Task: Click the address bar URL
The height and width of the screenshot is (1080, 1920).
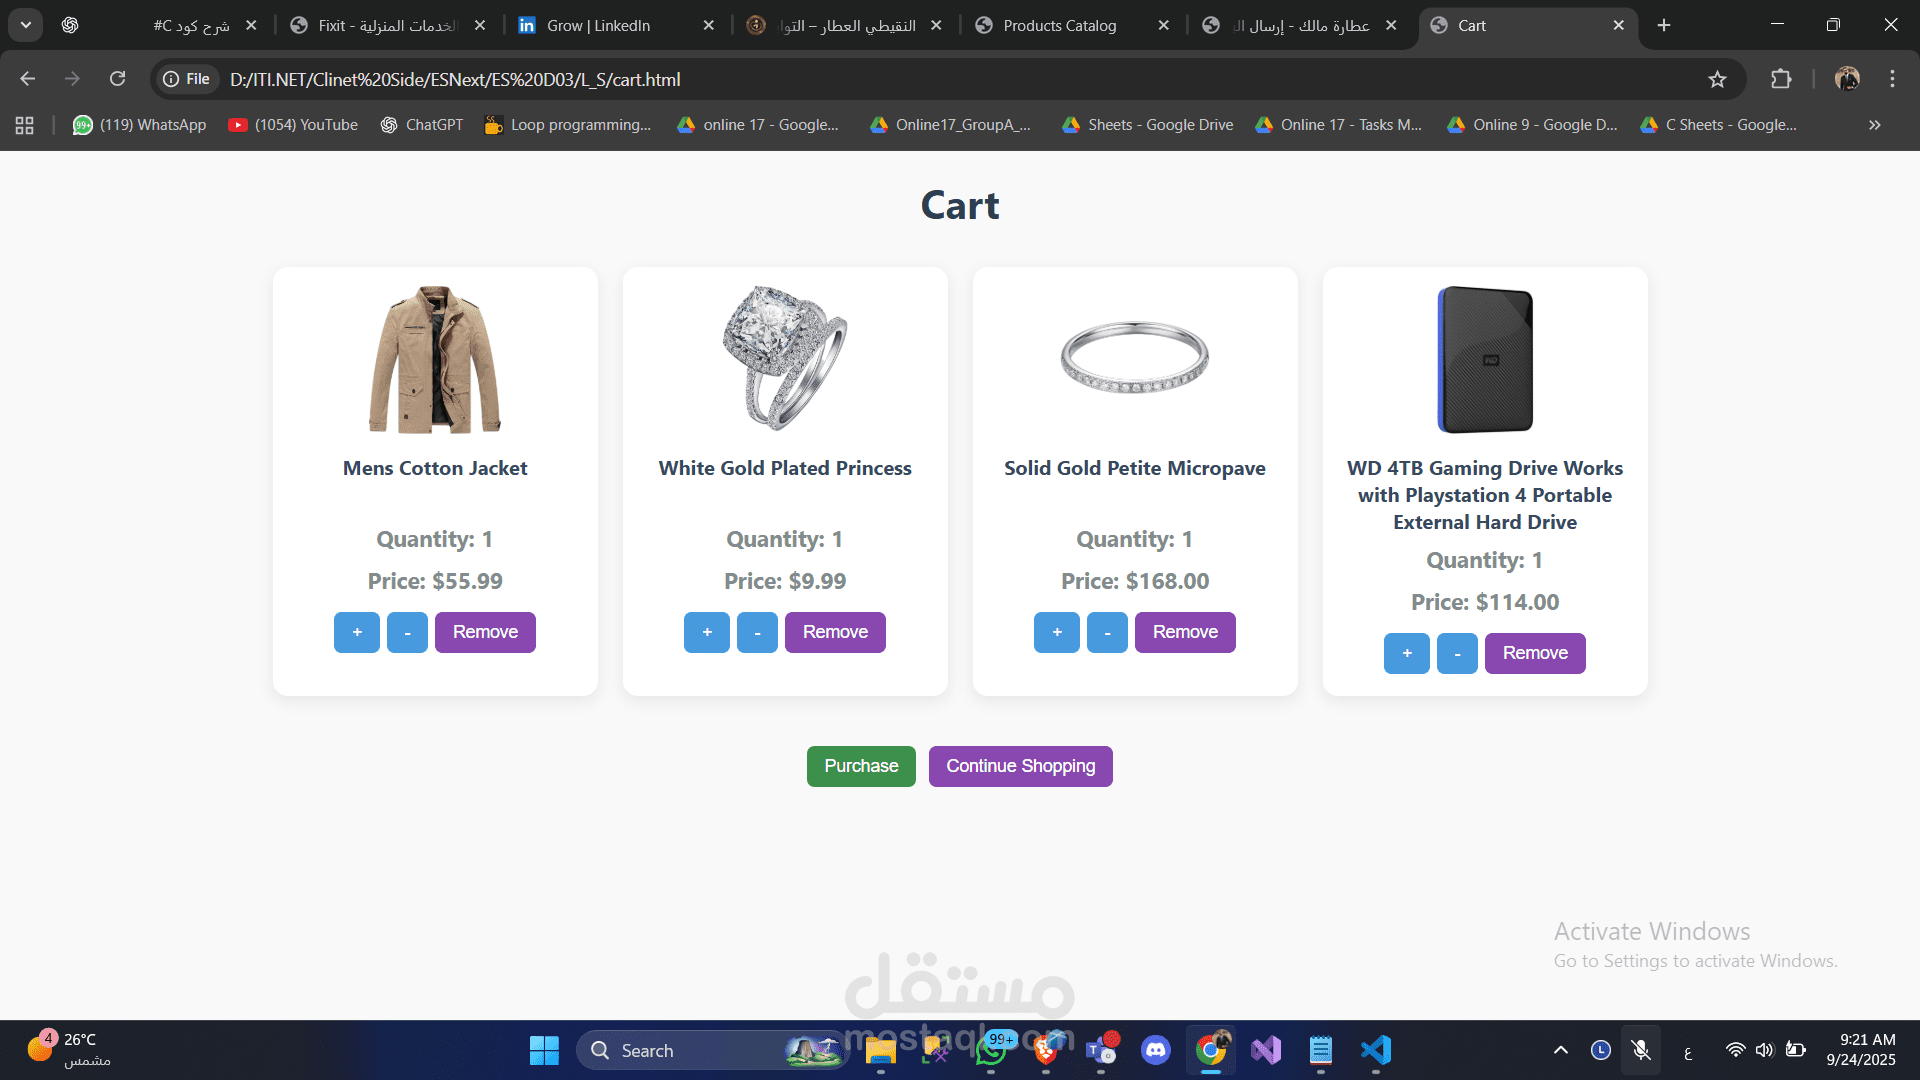Action: coord(455,79)
